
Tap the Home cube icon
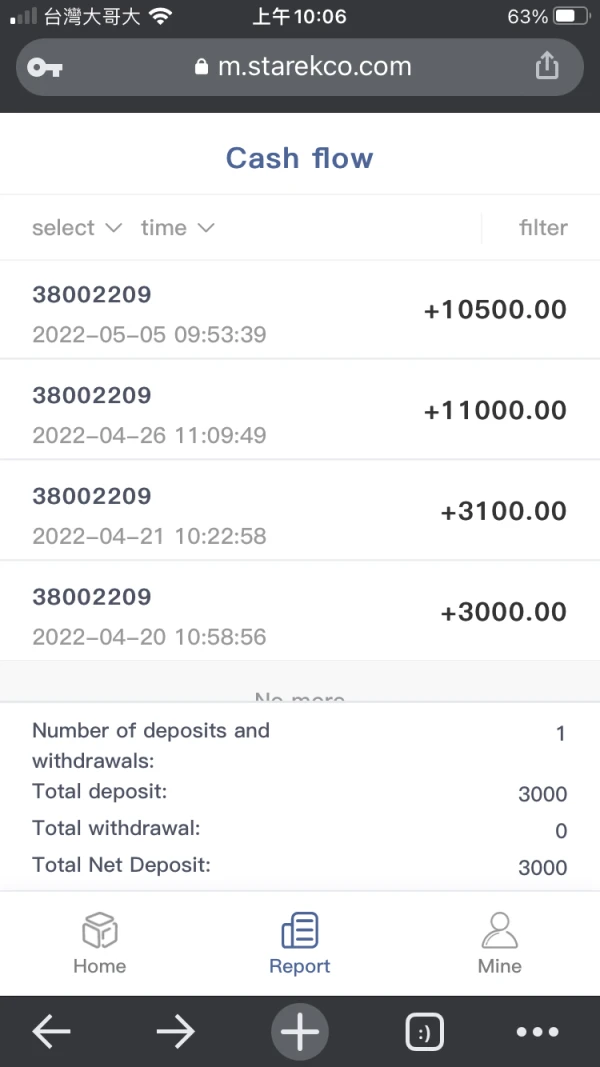tap(99, 930)
